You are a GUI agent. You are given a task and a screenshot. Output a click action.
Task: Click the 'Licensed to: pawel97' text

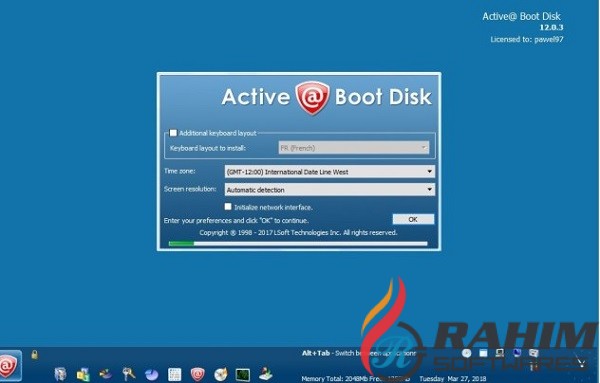[527, 39]
